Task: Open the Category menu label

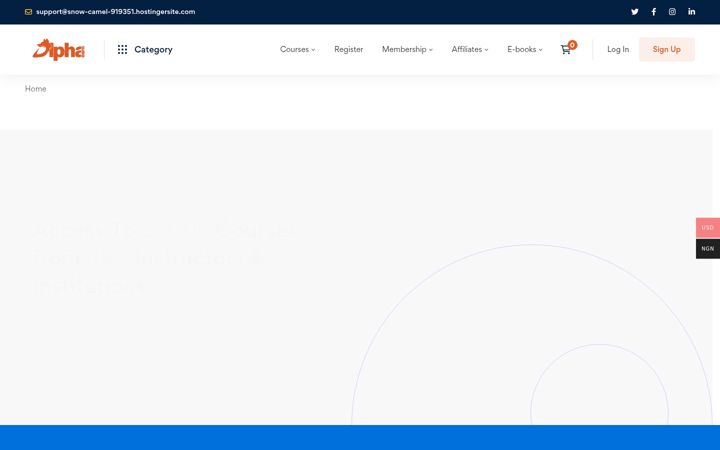Action: click(153, 50)
